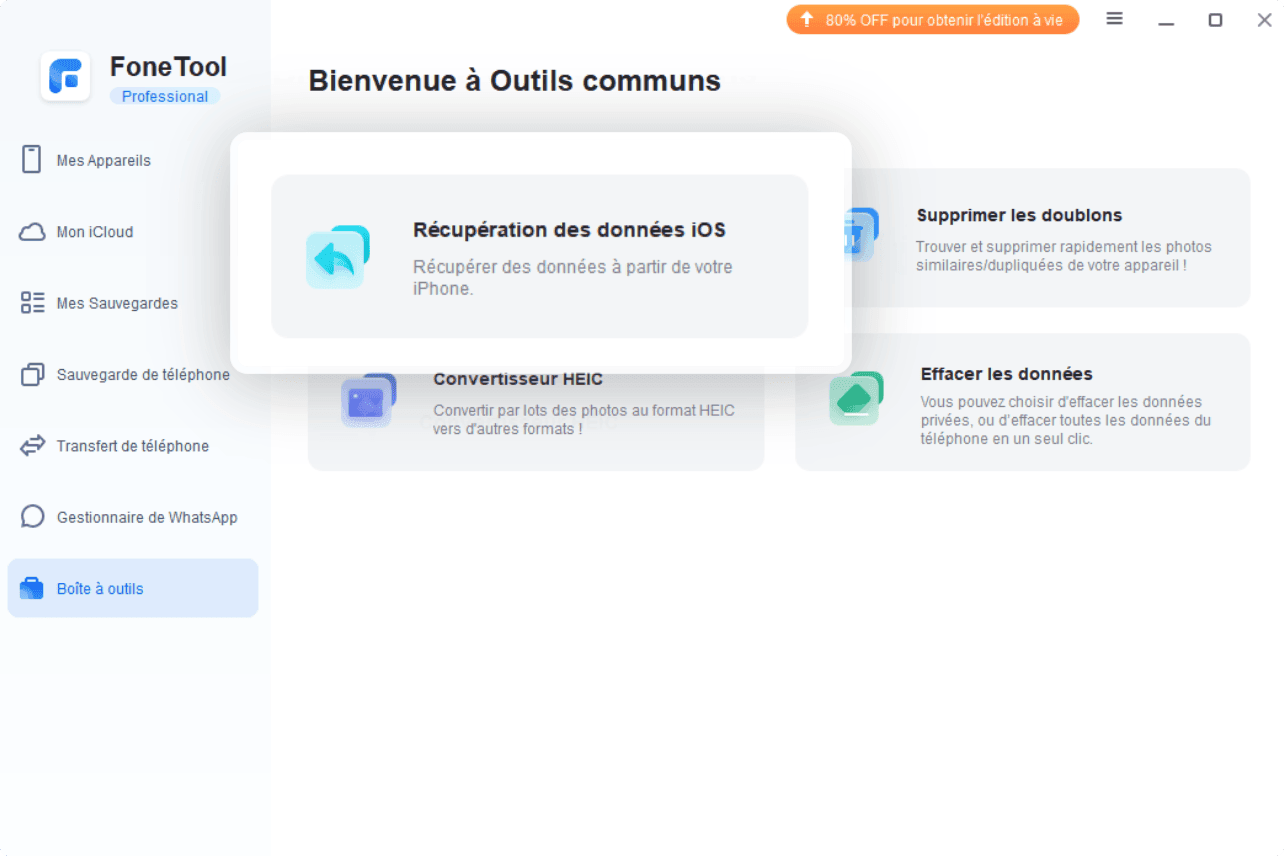Click the WhatsApp chat bubble icon

32,517
